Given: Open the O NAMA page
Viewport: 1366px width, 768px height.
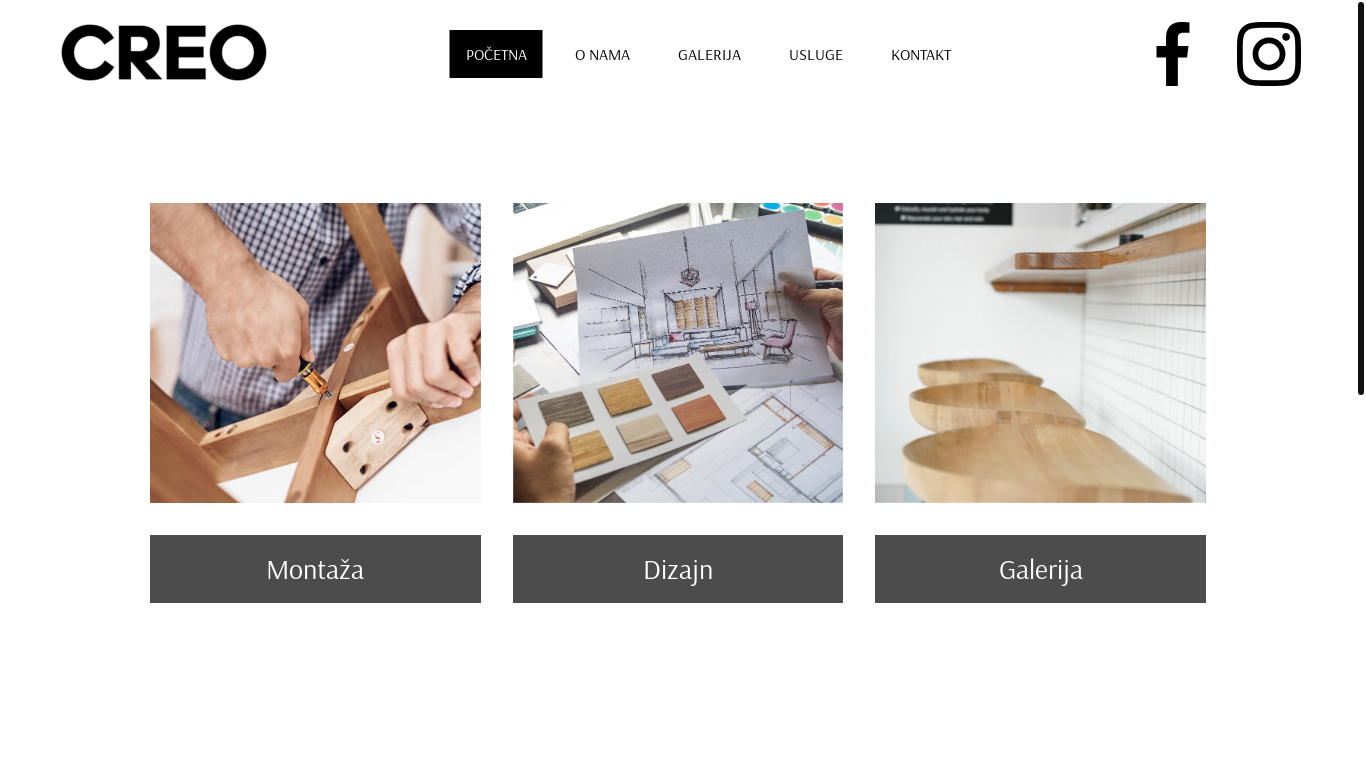Looking at the screenshot, I should [x=602, y=54].
